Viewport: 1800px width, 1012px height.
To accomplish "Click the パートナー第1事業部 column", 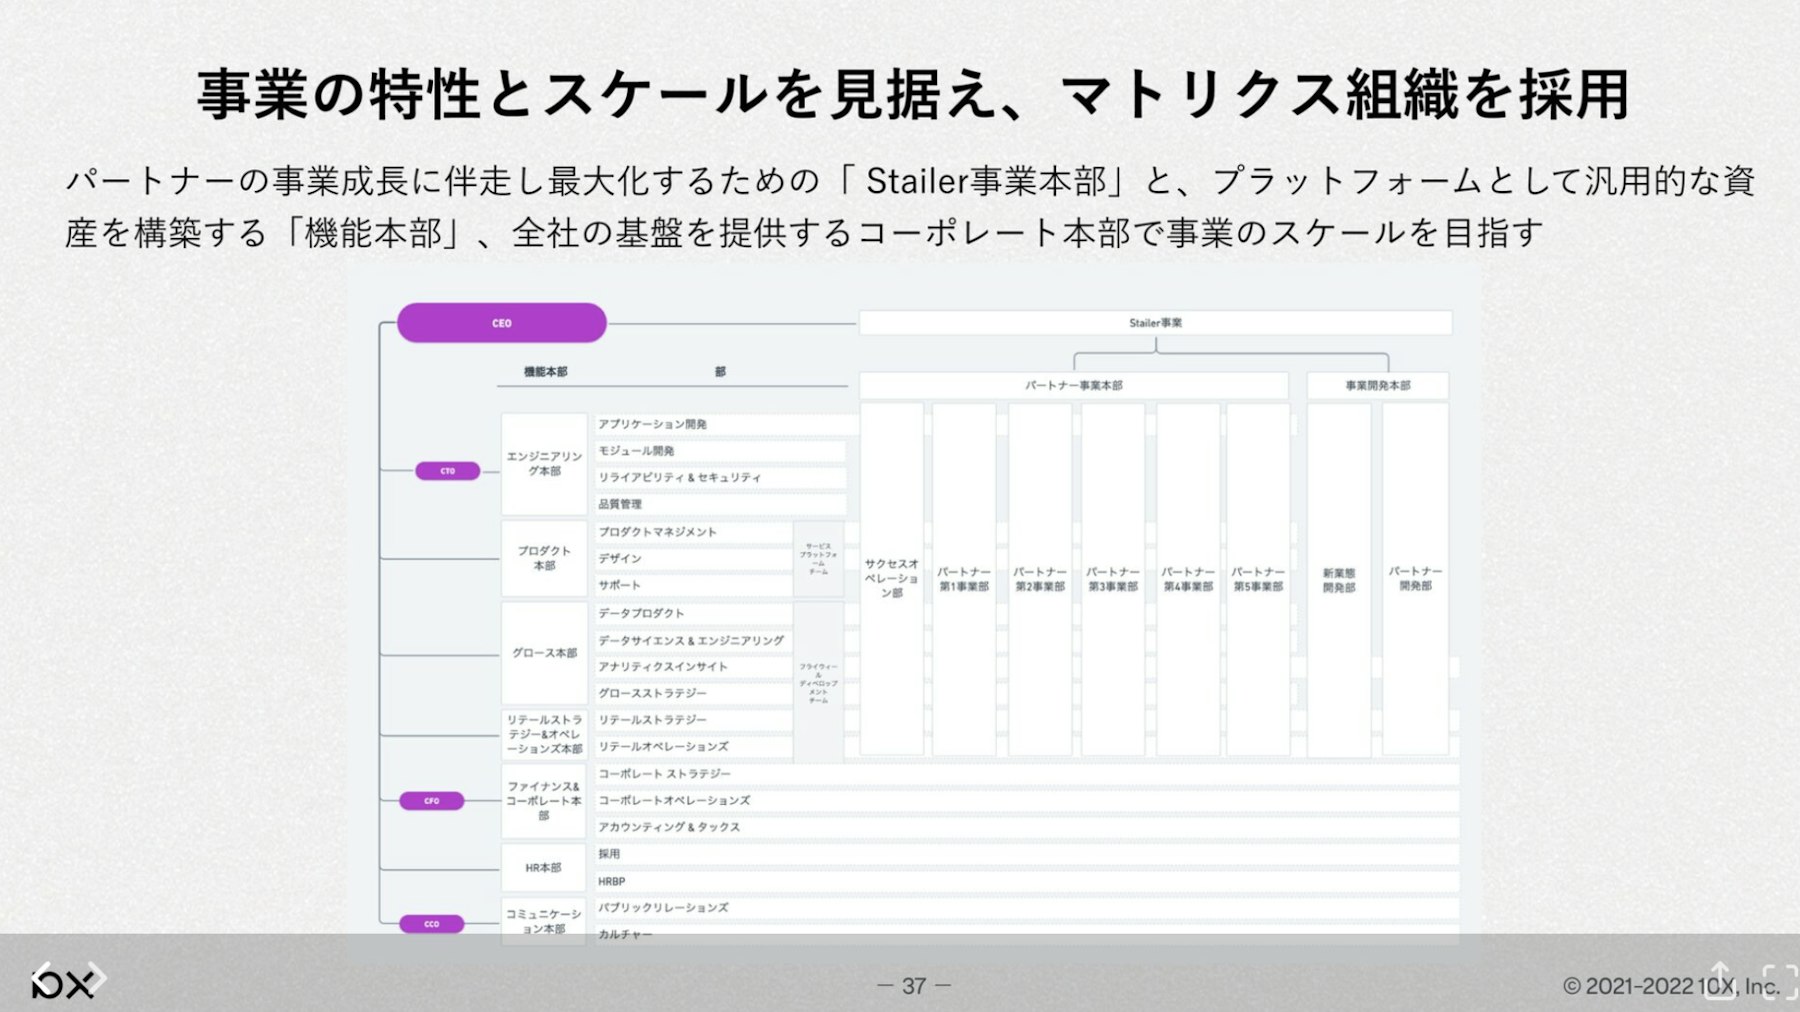I will (964, 579).
